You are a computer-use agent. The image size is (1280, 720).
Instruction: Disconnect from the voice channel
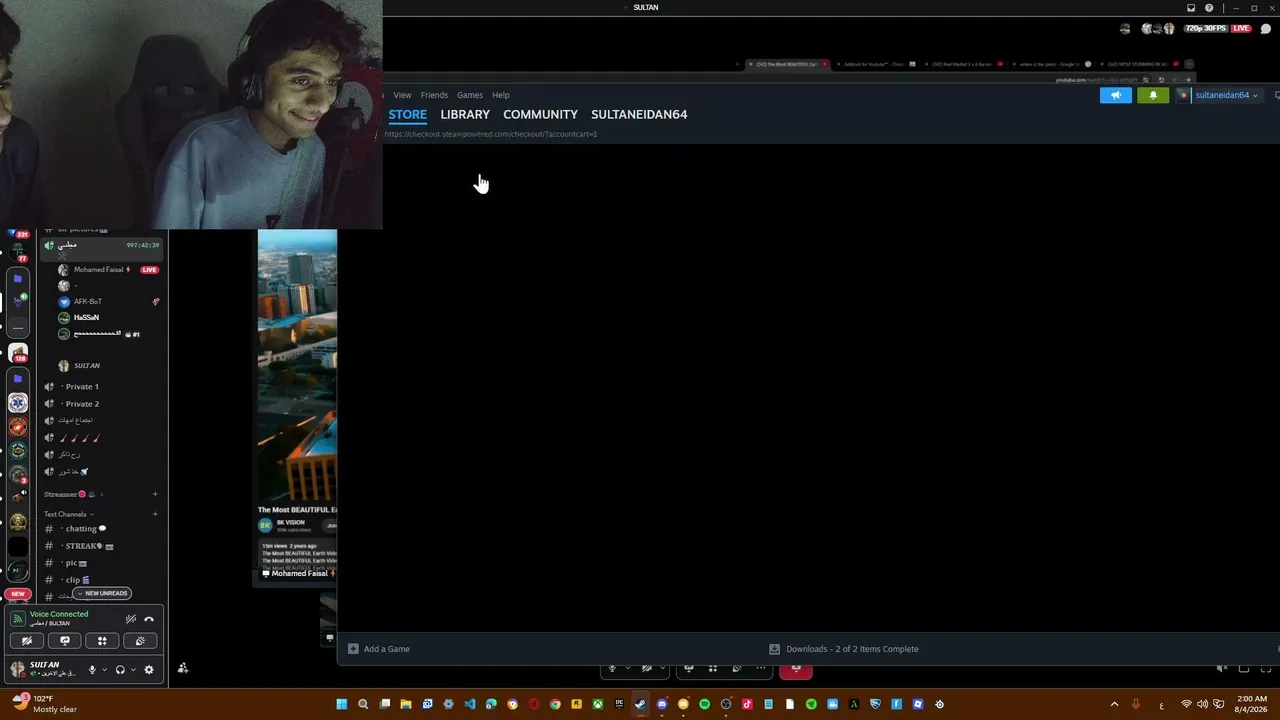tap(149, 619)
